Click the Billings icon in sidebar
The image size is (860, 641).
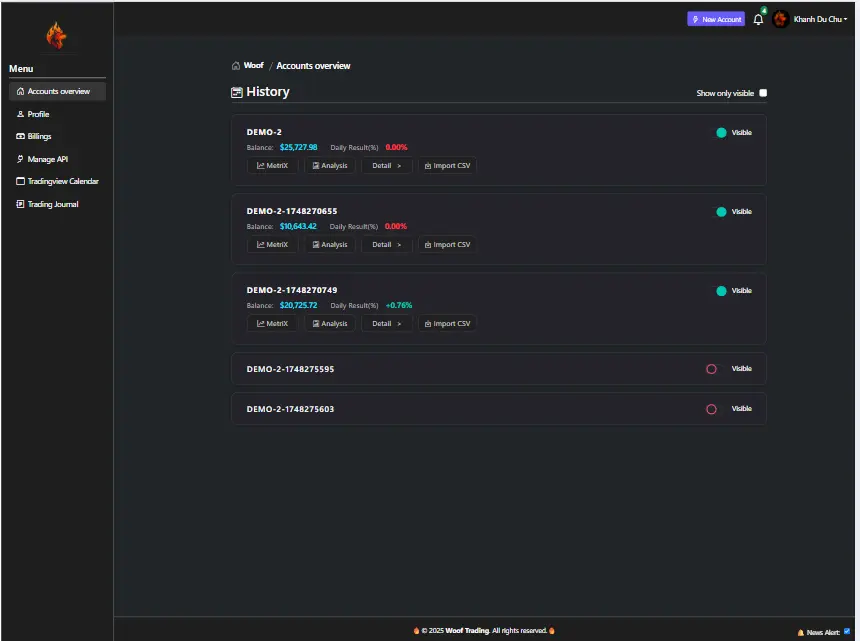point(20,137)
